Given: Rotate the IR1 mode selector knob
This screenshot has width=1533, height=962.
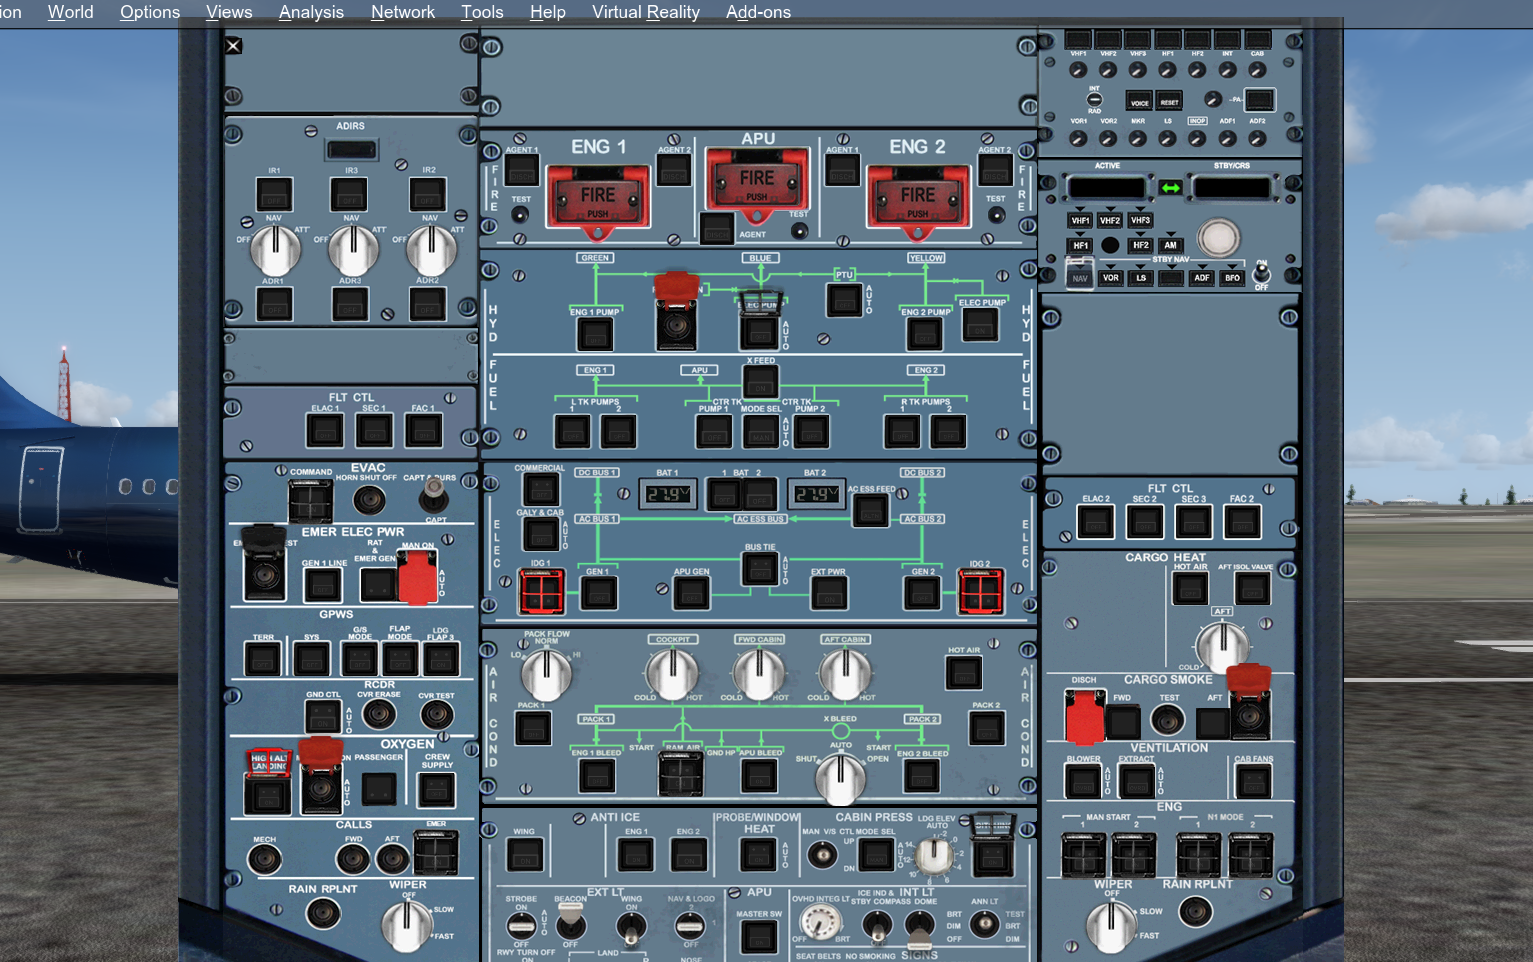Looking at the screenshot, I should click(274, 250).
